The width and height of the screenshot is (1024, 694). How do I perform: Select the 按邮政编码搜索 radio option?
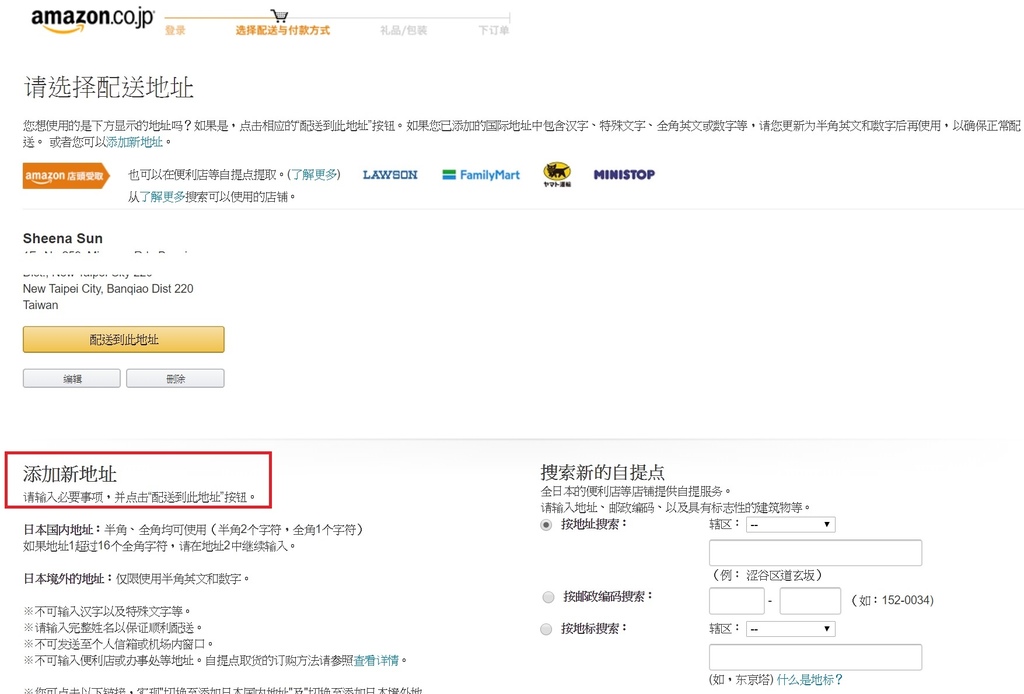pos(547,597)
